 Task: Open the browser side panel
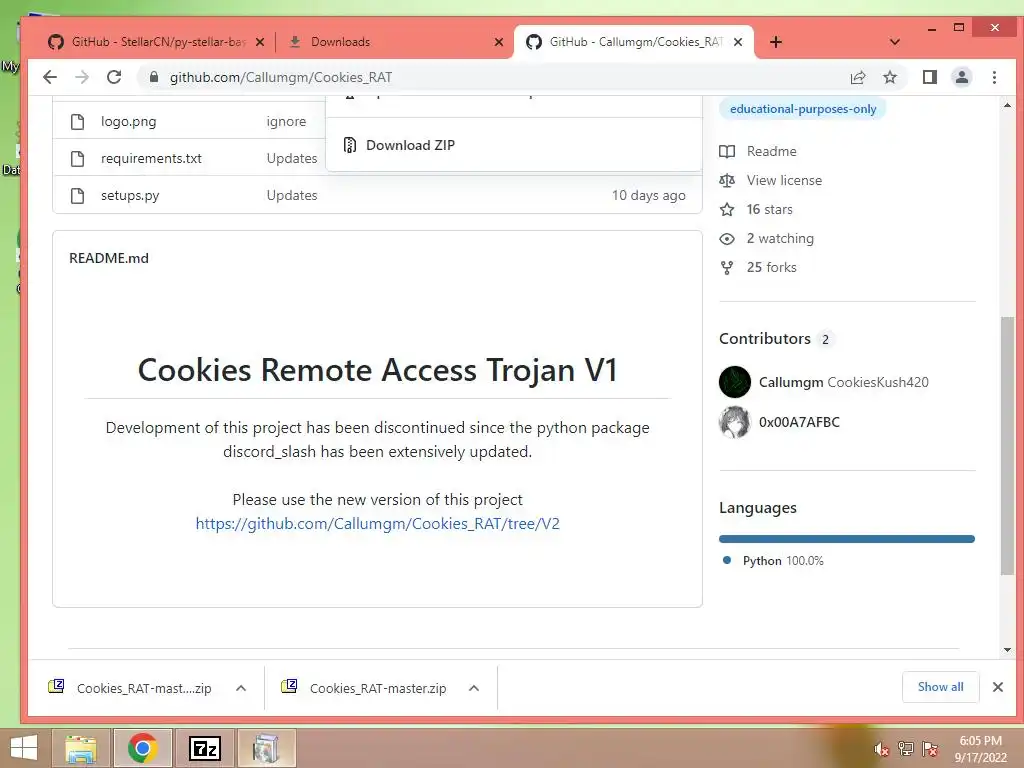pos(929,77)
